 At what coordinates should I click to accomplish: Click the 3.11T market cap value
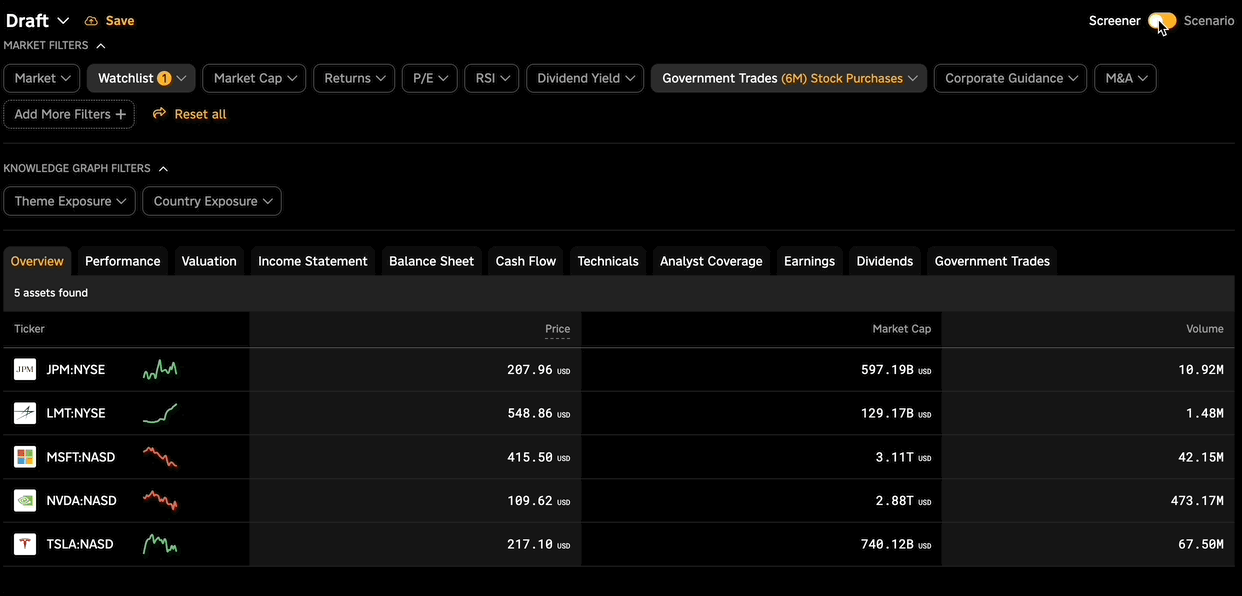pos(895,457)
